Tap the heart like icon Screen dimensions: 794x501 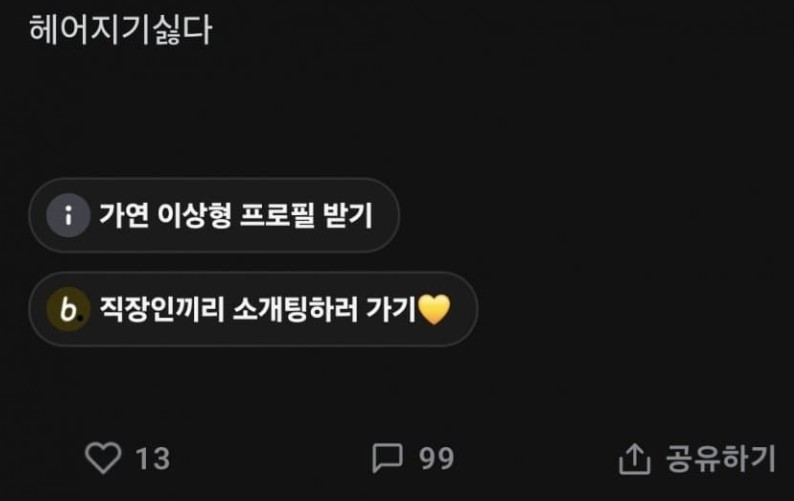[x=103, y=458]
